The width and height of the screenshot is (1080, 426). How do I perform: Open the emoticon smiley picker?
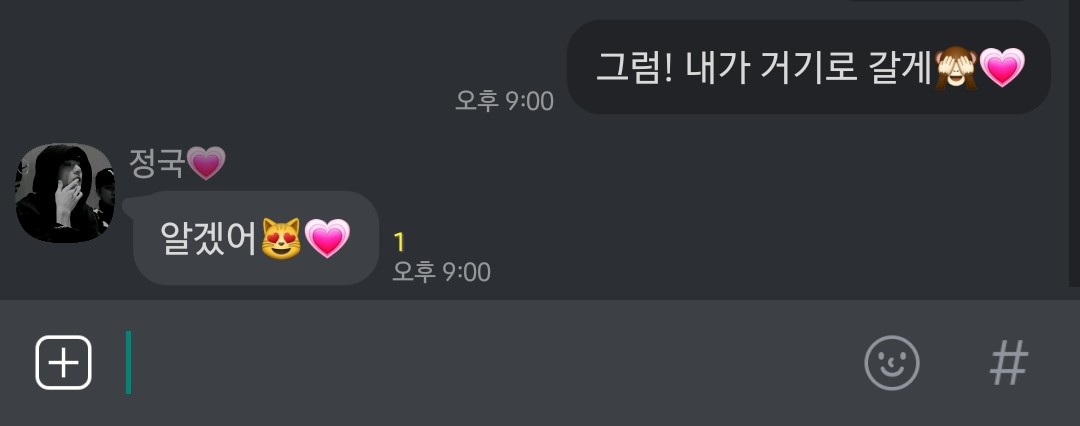click(x=891, y=363)
